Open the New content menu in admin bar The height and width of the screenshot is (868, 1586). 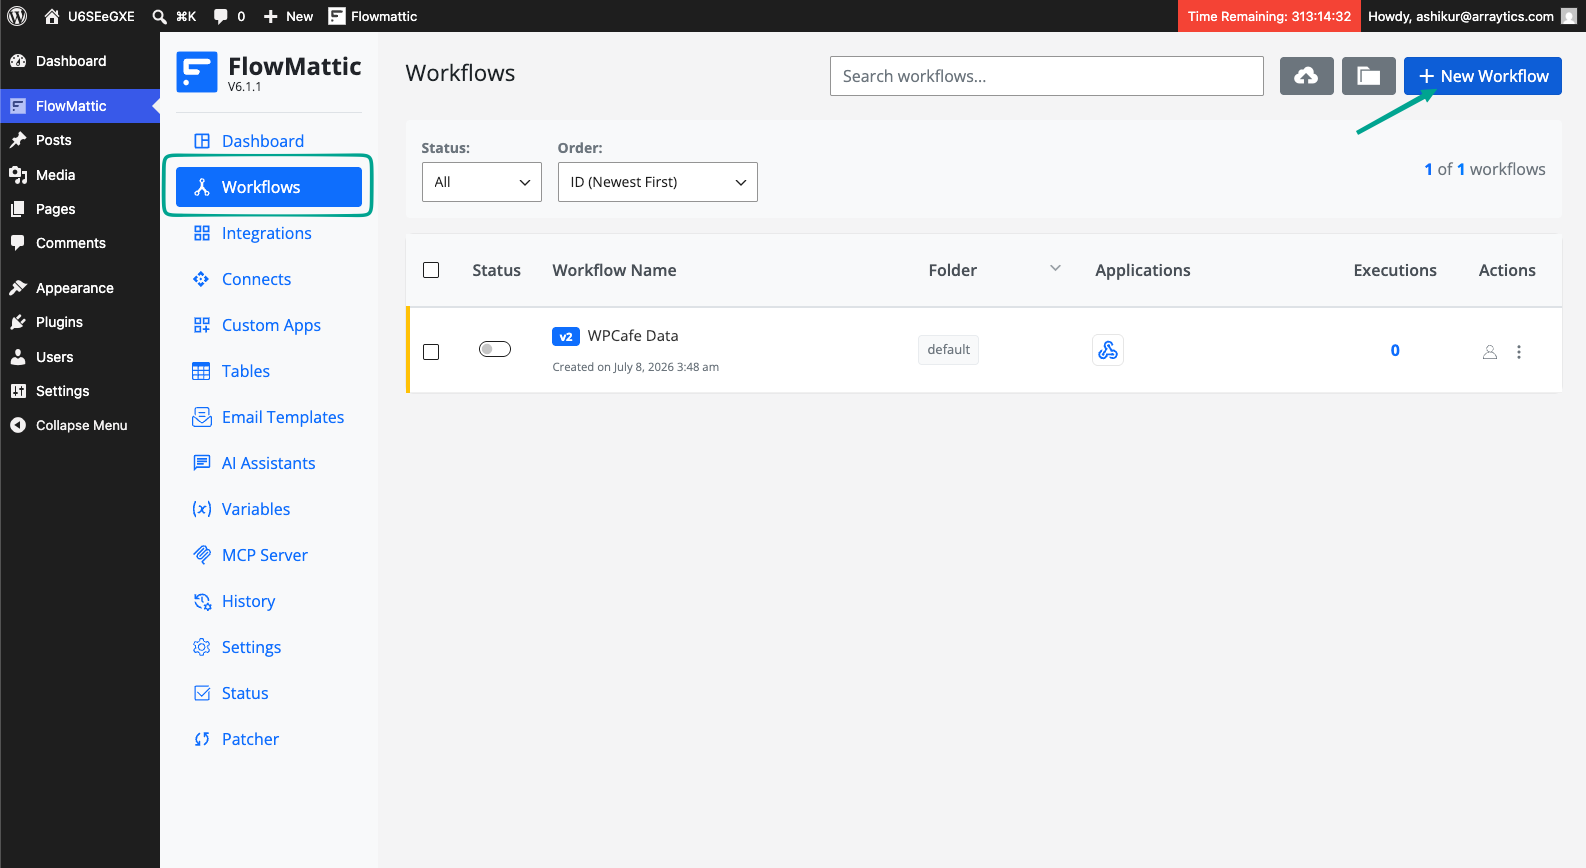coord(288,16)
